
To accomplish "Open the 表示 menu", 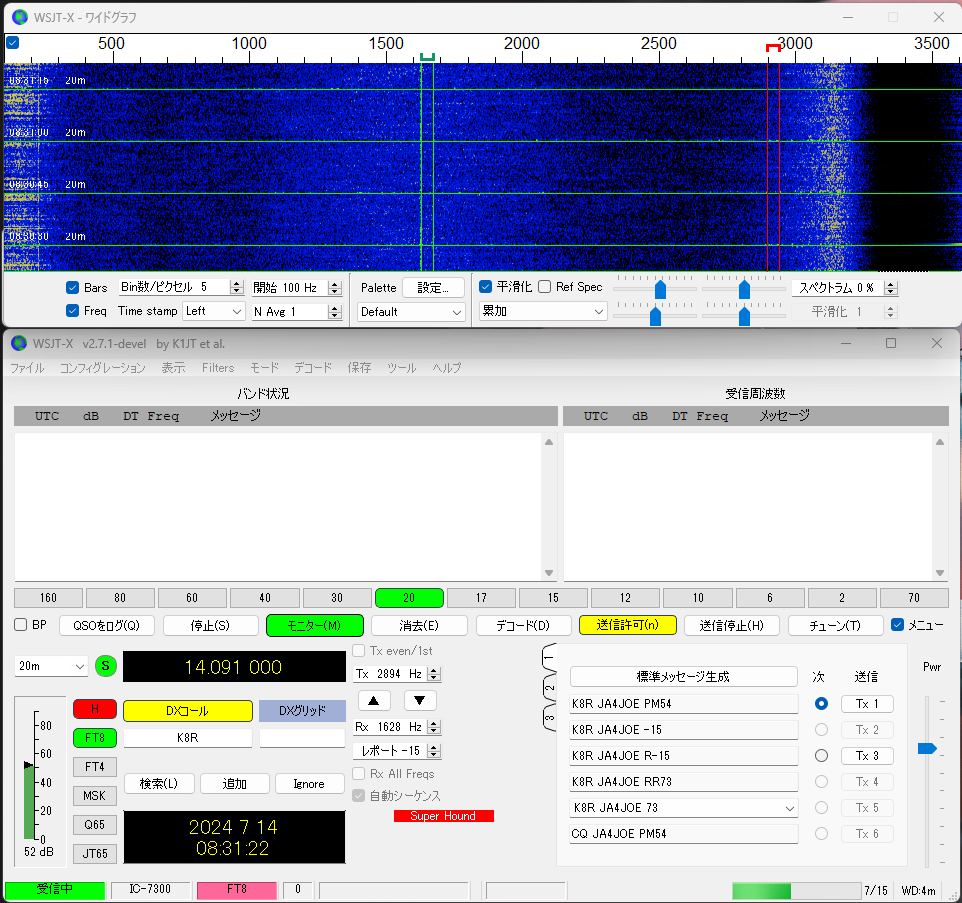I will pyautogui.click(x=173, y=367).
